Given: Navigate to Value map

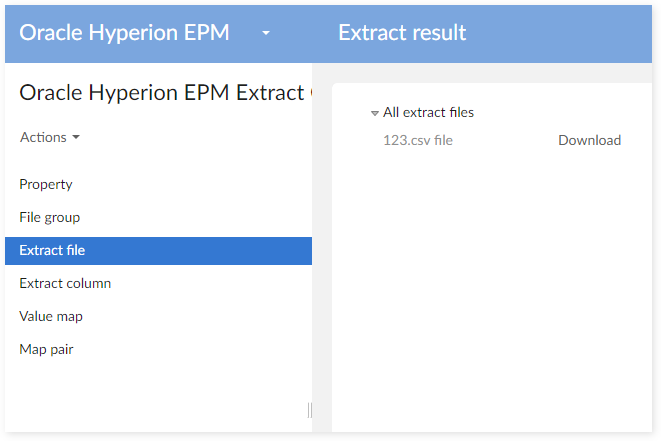Looking at the screenshot, I should [51, 316].
